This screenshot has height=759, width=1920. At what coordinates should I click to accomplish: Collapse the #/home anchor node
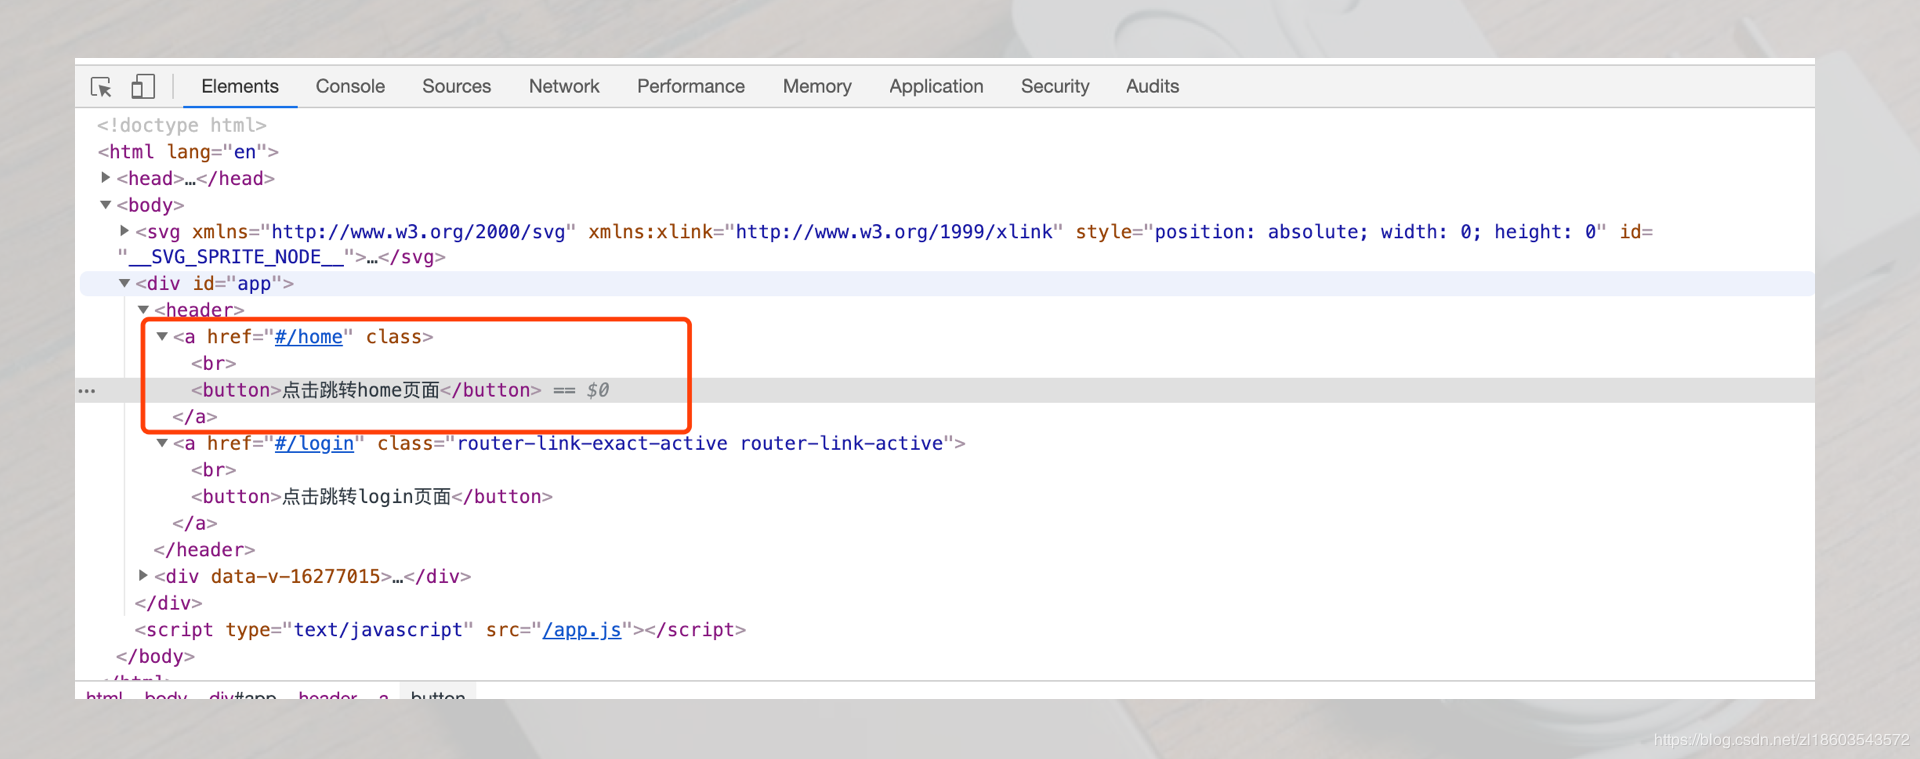(x=162, y=337)
